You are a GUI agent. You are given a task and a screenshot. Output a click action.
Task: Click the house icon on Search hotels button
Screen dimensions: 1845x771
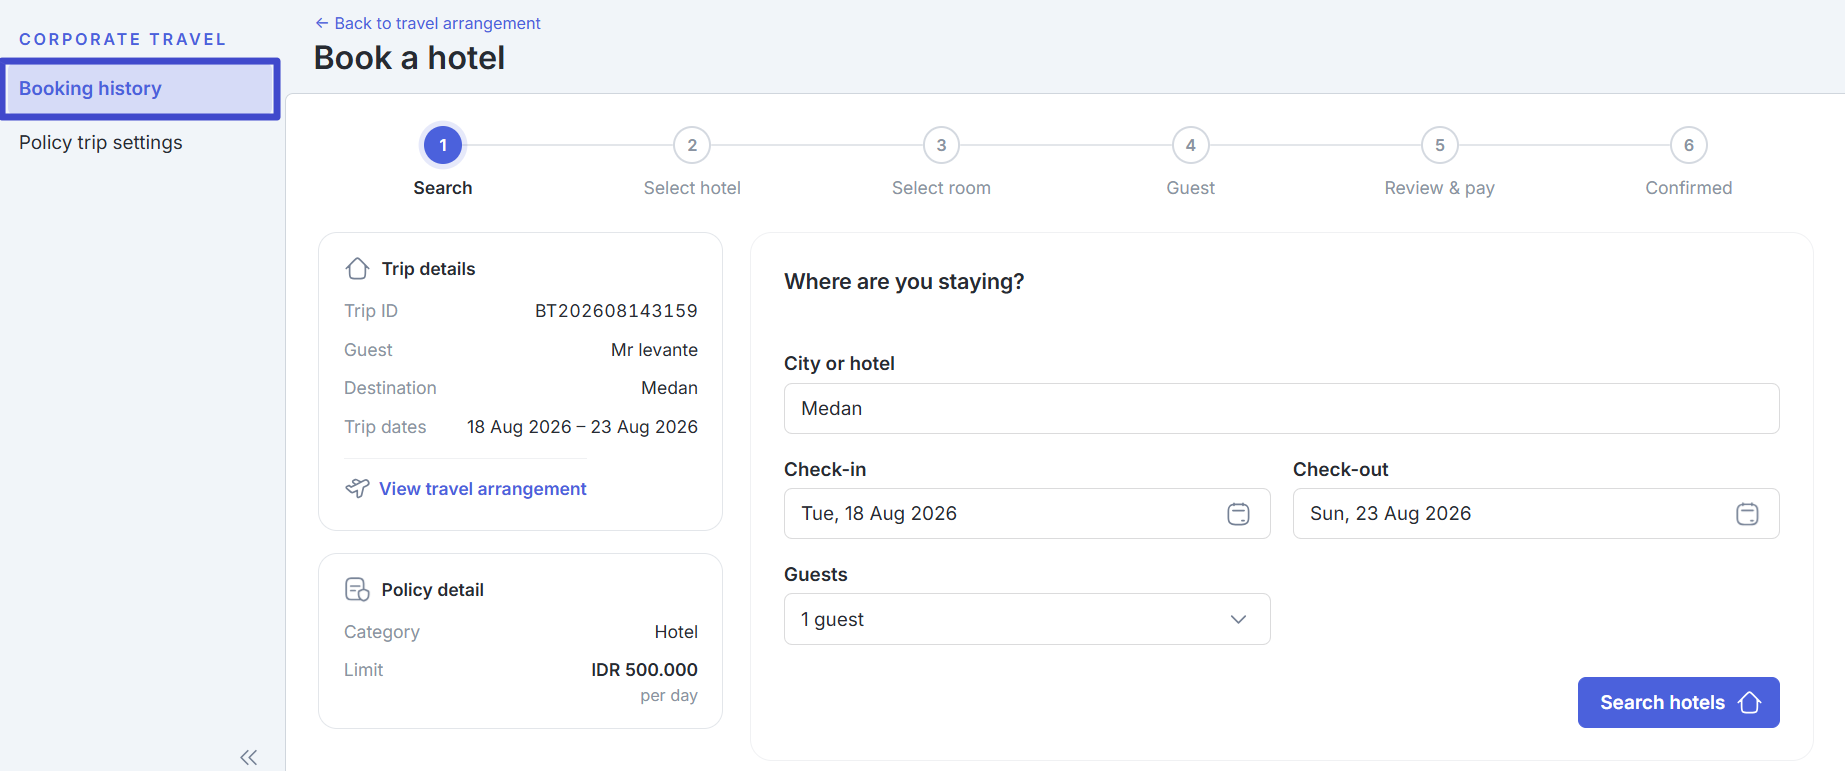(1750, 703)
